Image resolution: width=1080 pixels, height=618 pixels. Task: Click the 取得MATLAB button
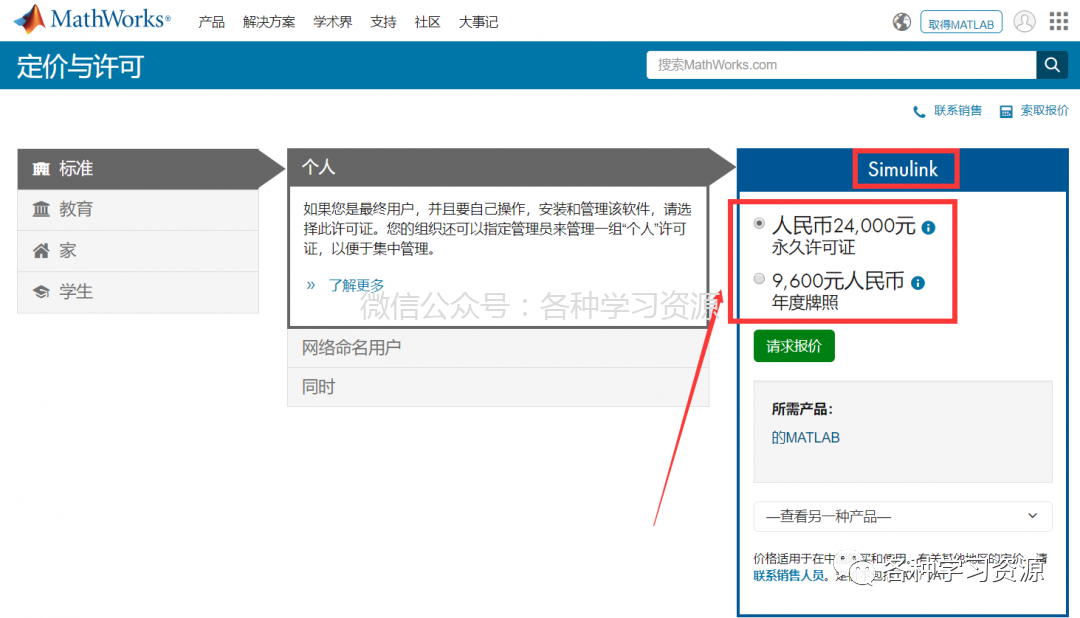961,23
